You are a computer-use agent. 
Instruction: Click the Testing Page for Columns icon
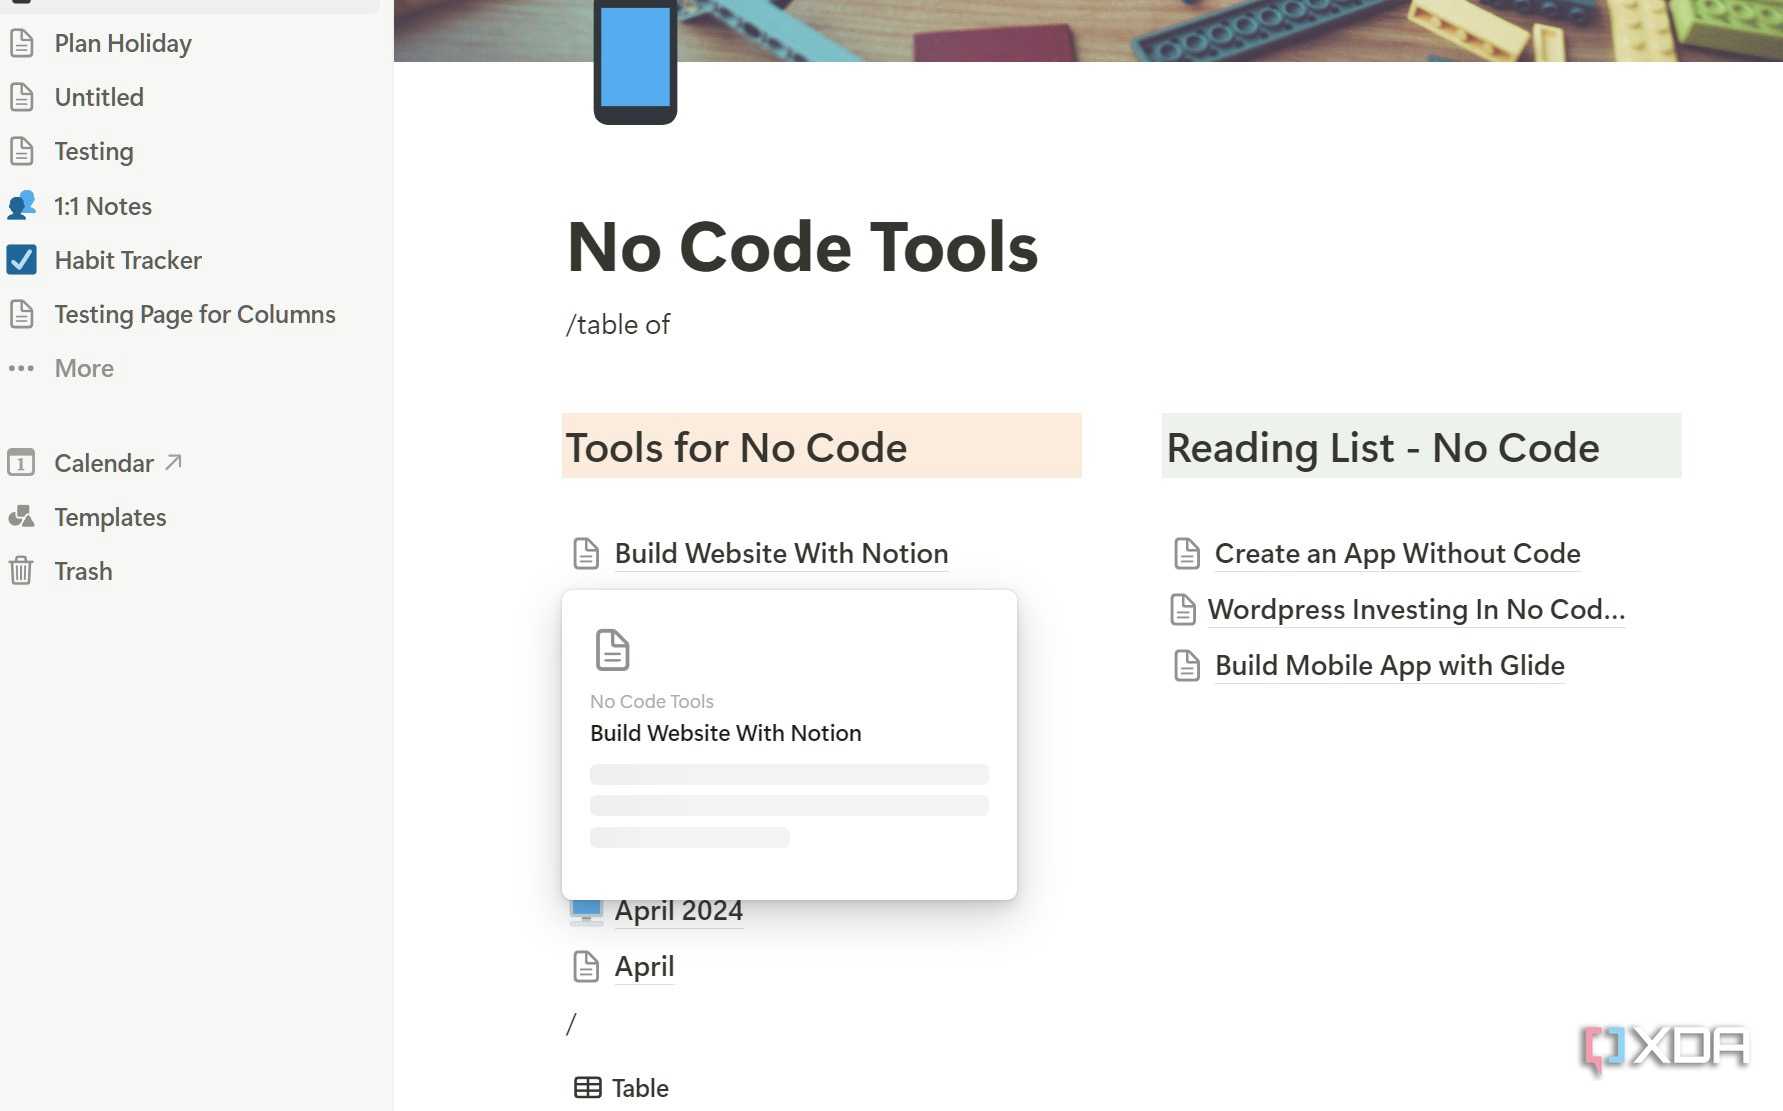(x=21, y=314)
